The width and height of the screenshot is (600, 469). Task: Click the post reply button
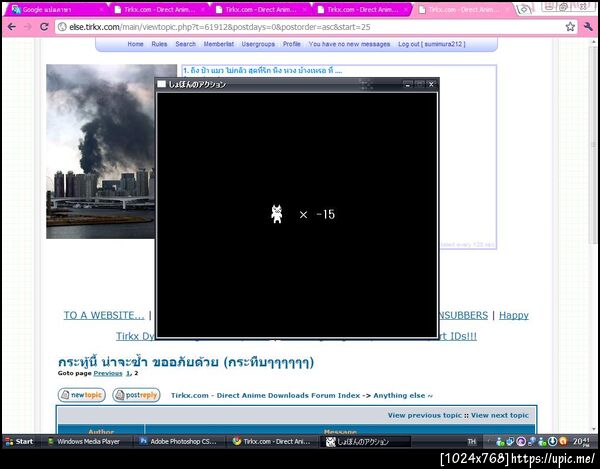[x=136, y=395]
